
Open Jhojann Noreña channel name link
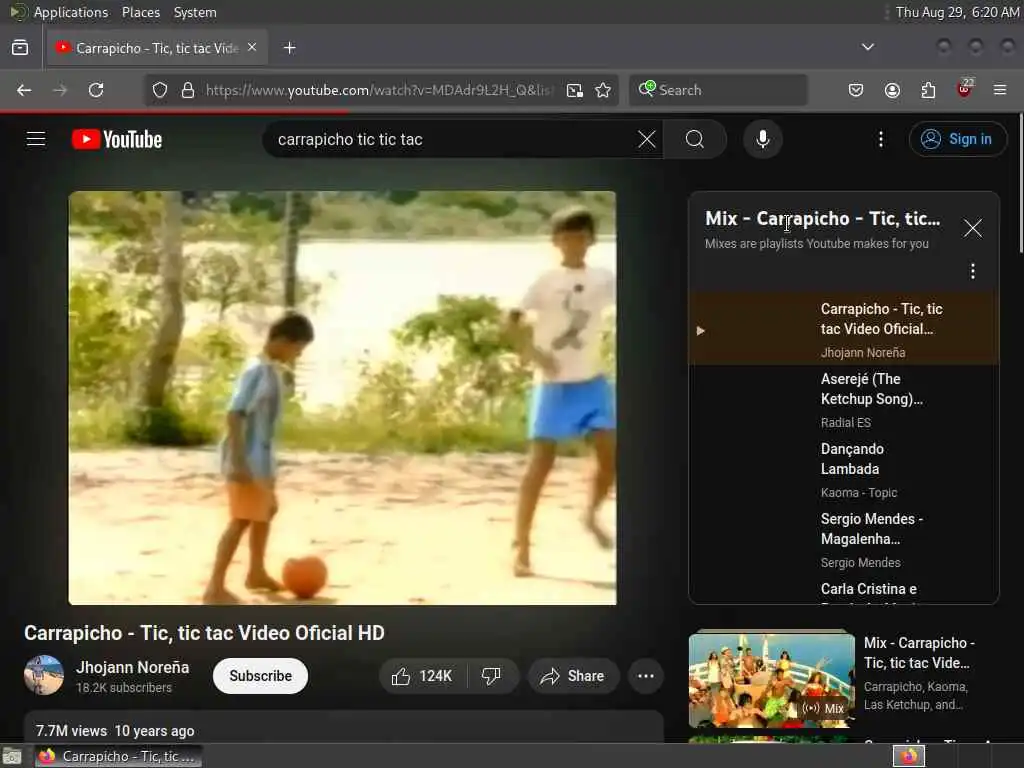point(133,667)
